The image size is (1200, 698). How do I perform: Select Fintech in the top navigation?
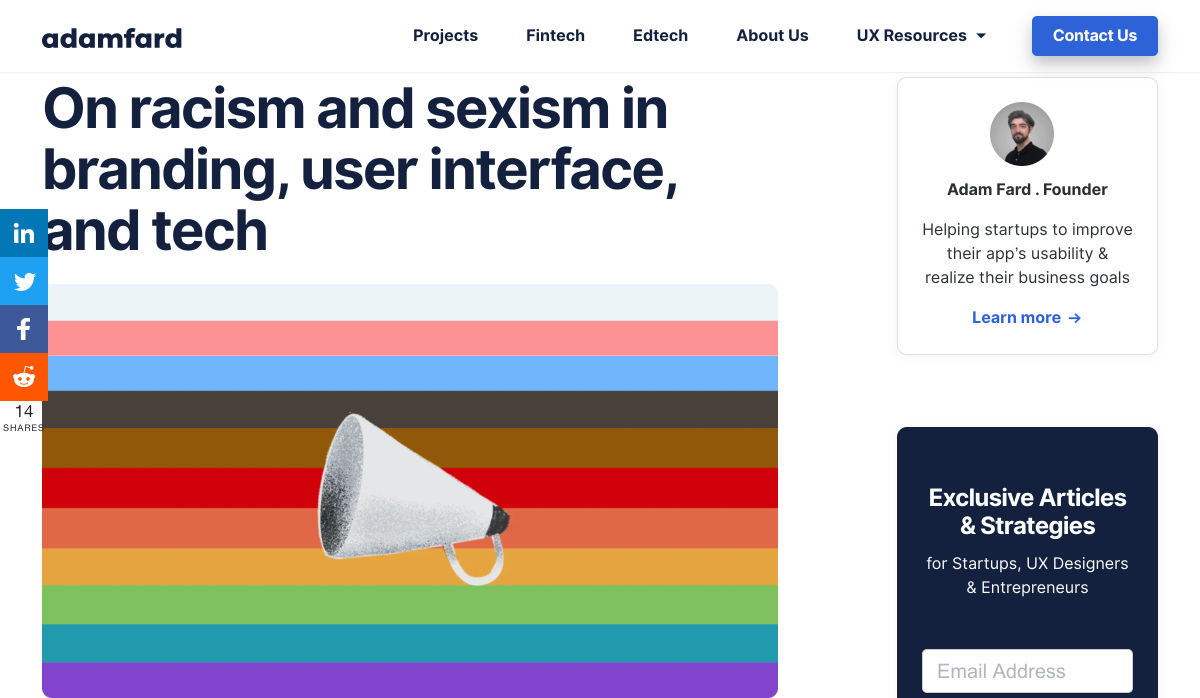click(x=555, y=36)
